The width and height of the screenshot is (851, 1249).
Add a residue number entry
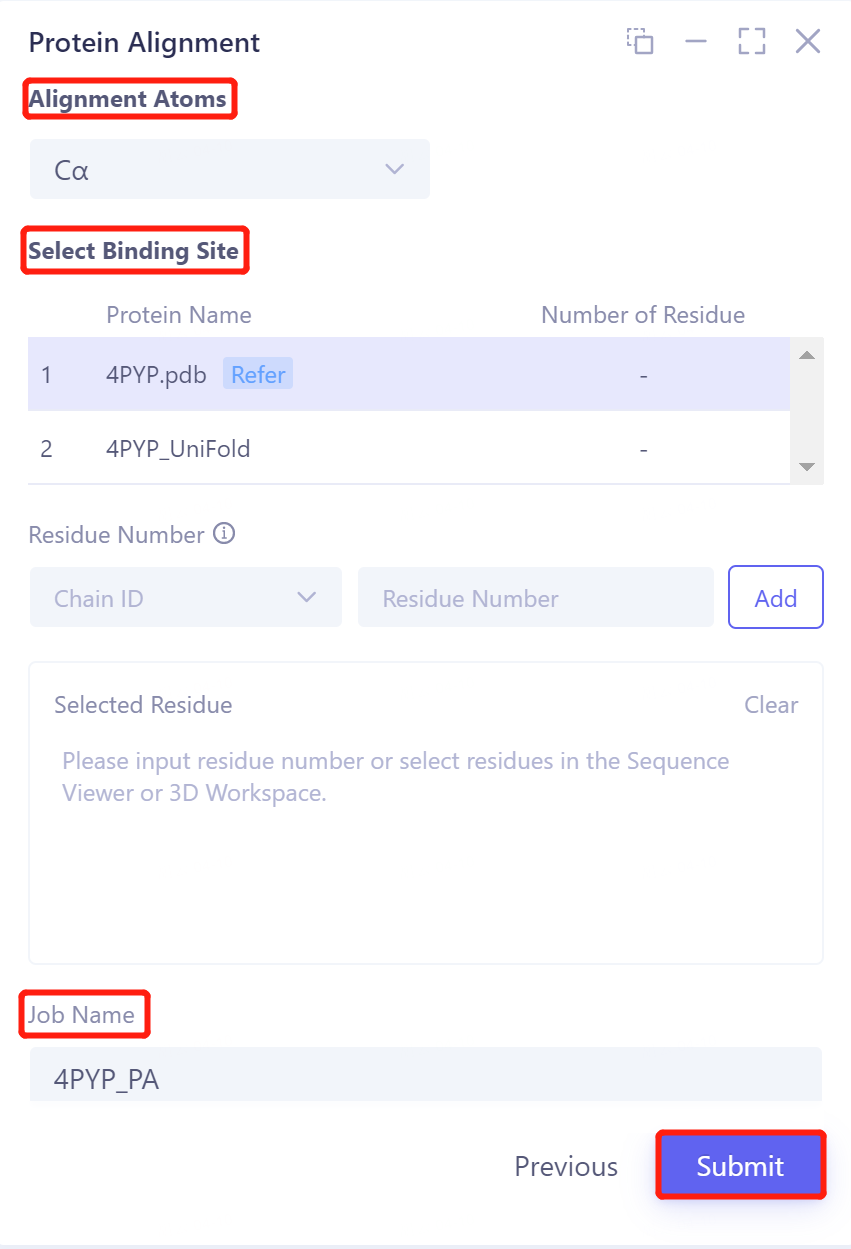(775, 597)
